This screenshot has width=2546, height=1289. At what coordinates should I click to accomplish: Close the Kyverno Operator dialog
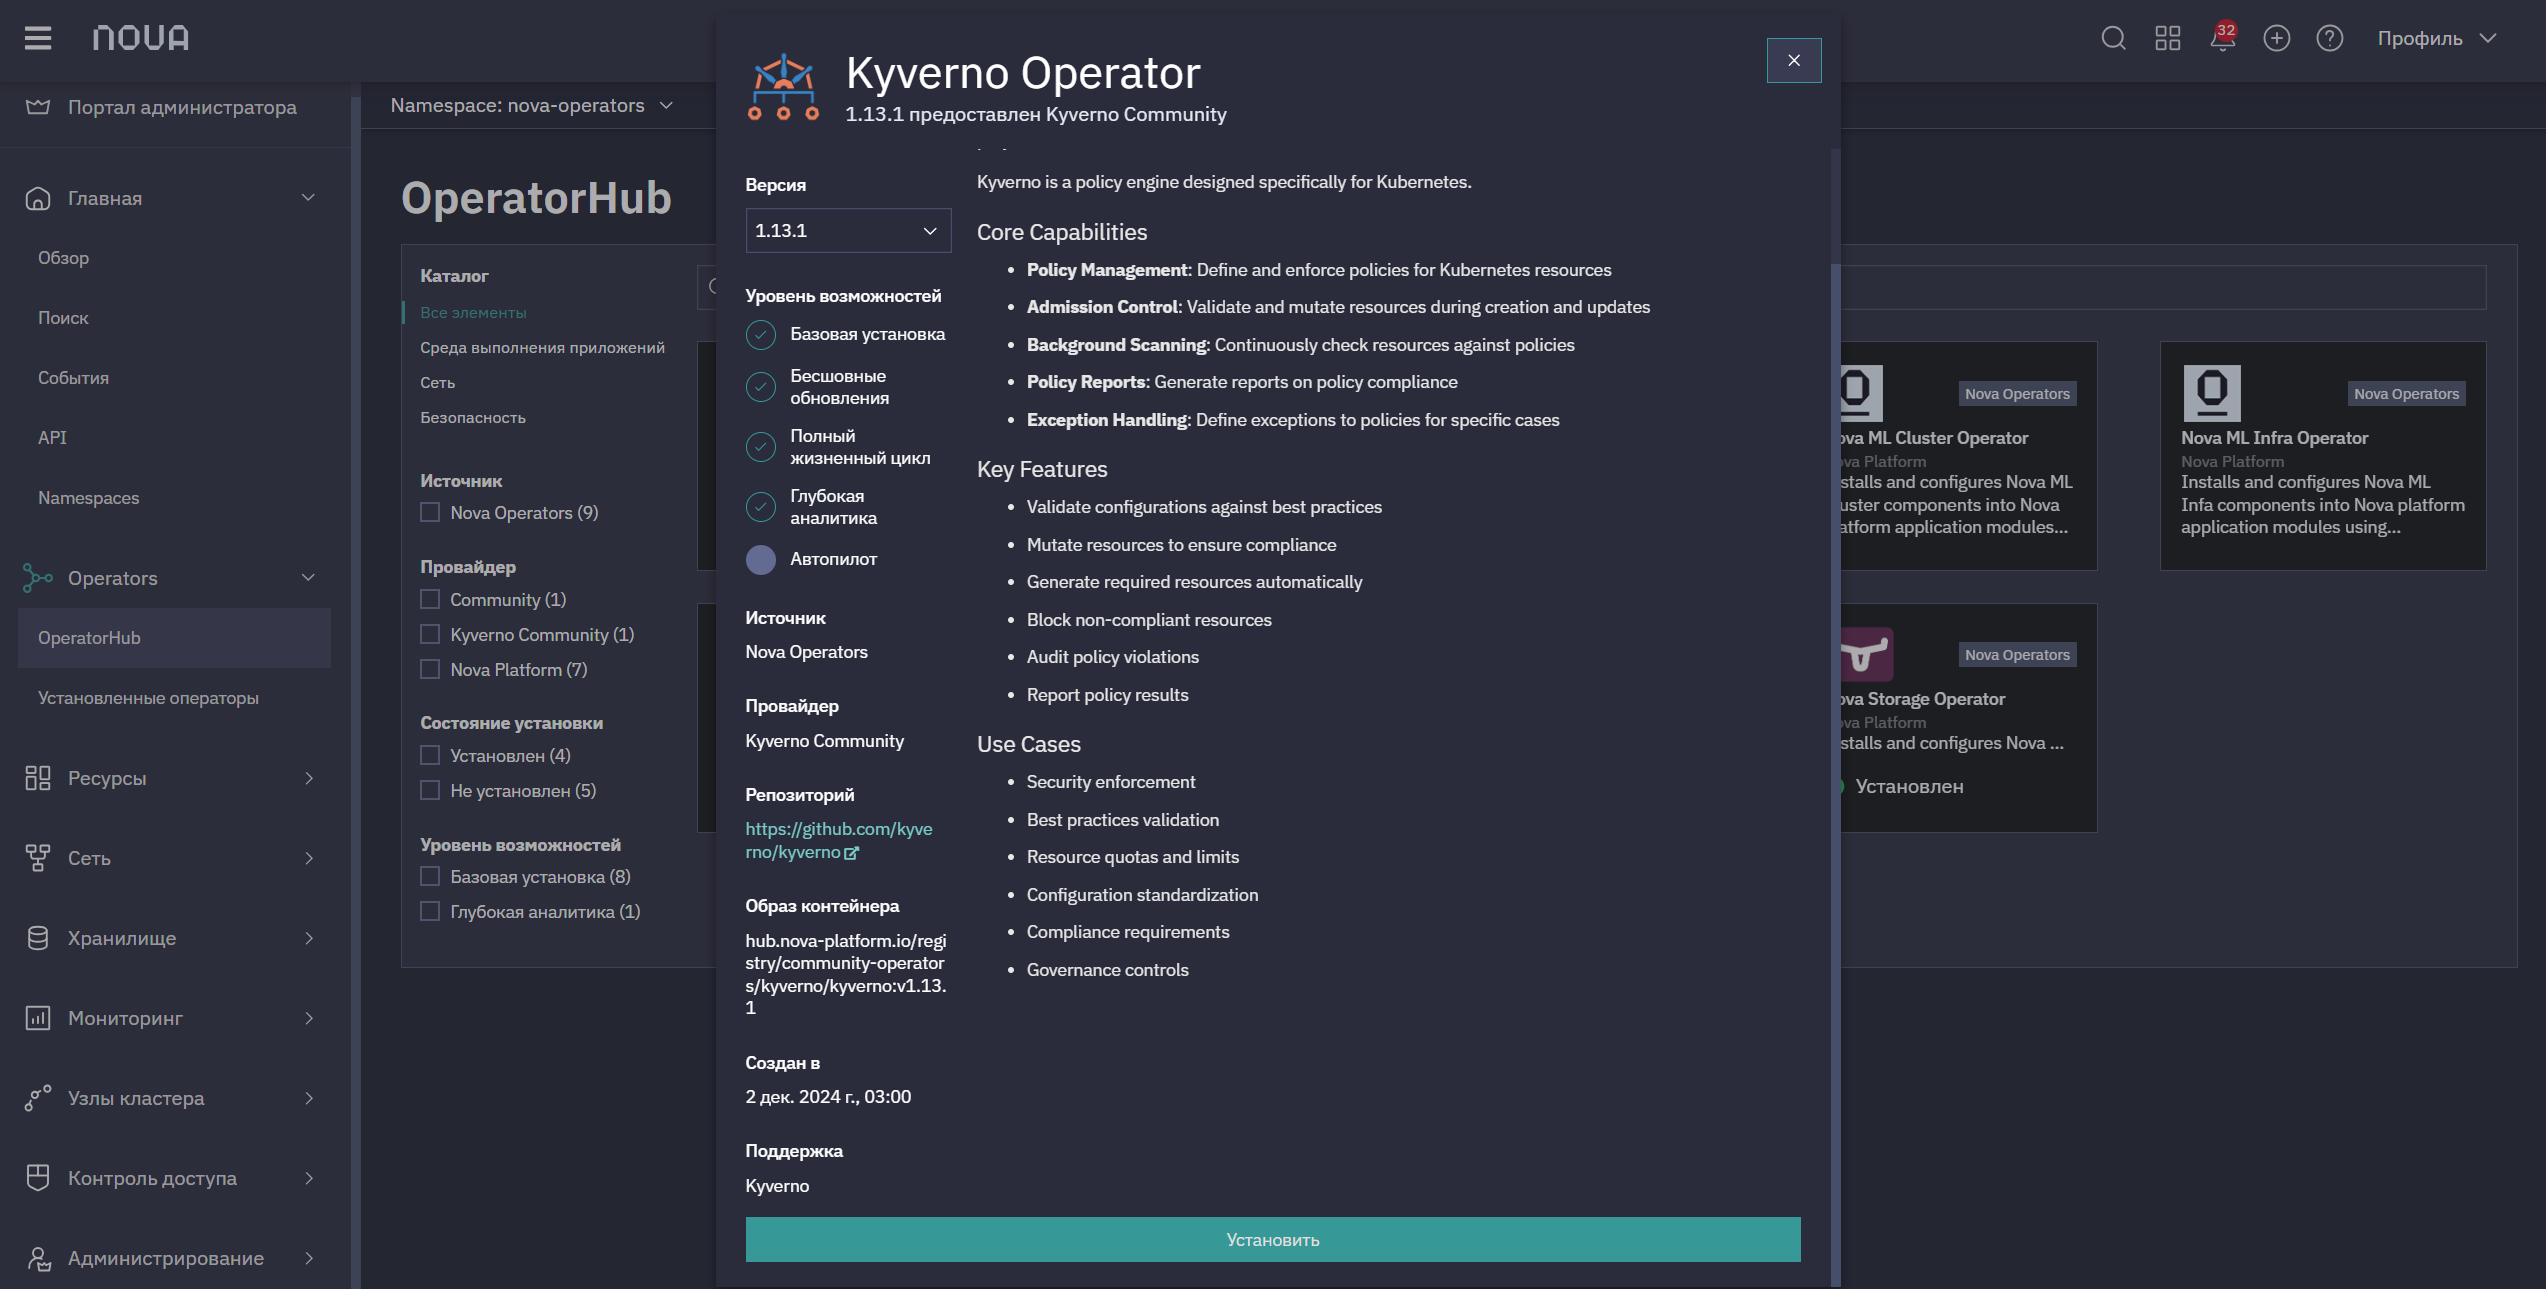point(1794,61)
